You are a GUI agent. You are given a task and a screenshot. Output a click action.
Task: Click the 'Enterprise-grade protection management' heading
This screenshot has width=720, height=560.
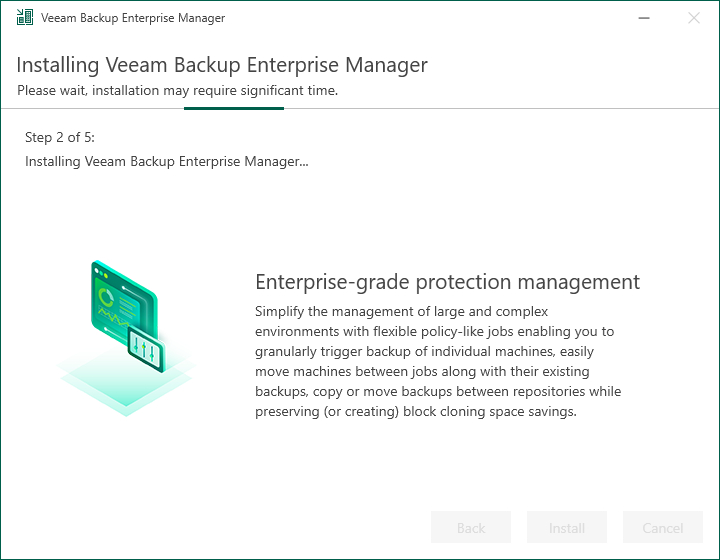point(447,281)
